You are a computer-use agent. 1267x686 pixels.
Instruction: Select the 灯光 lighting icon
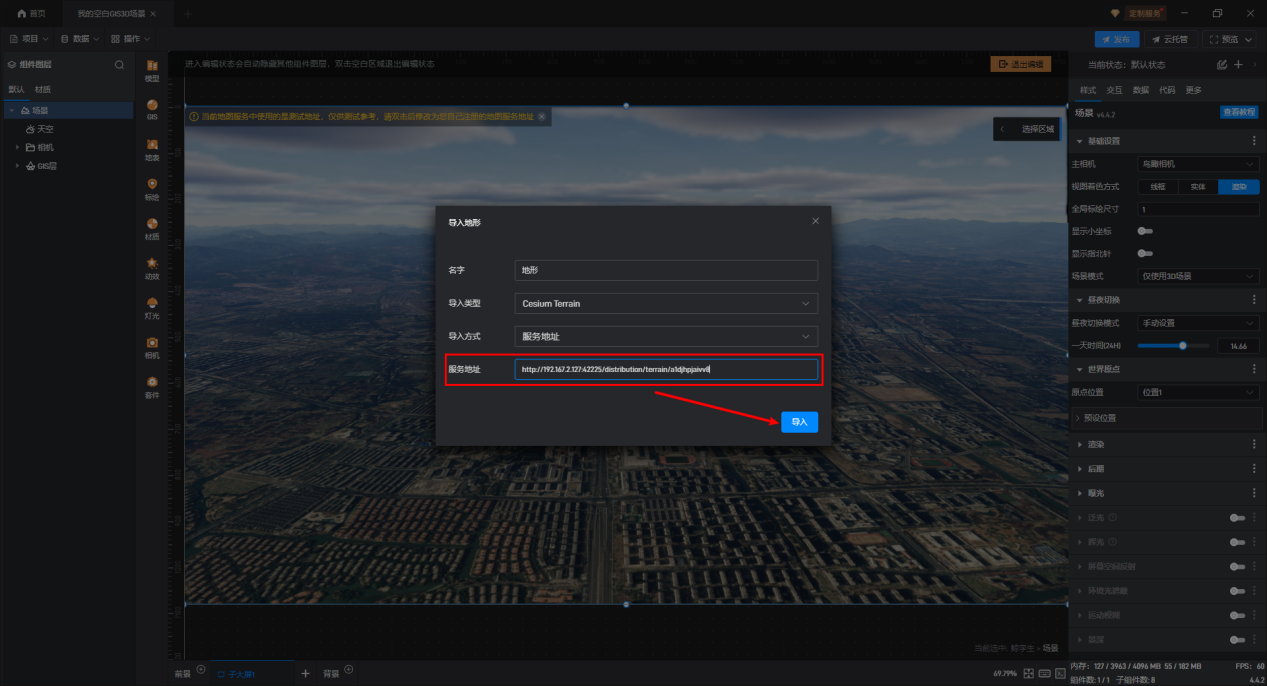(x=152, y=306)
